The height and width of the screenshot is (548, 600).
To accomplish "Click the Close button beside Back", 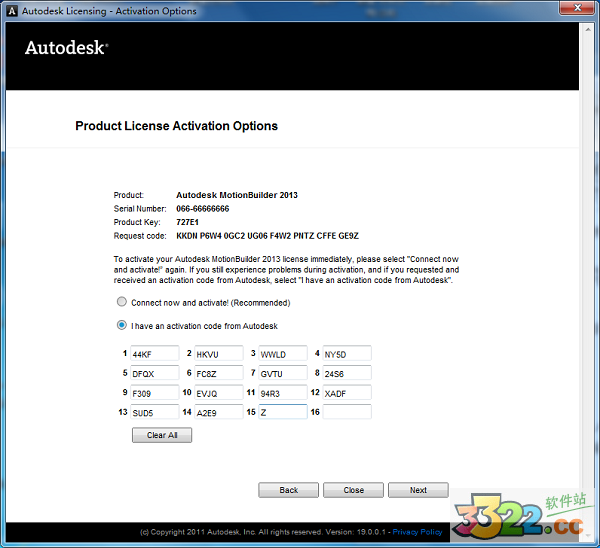I will click(353, 490).
